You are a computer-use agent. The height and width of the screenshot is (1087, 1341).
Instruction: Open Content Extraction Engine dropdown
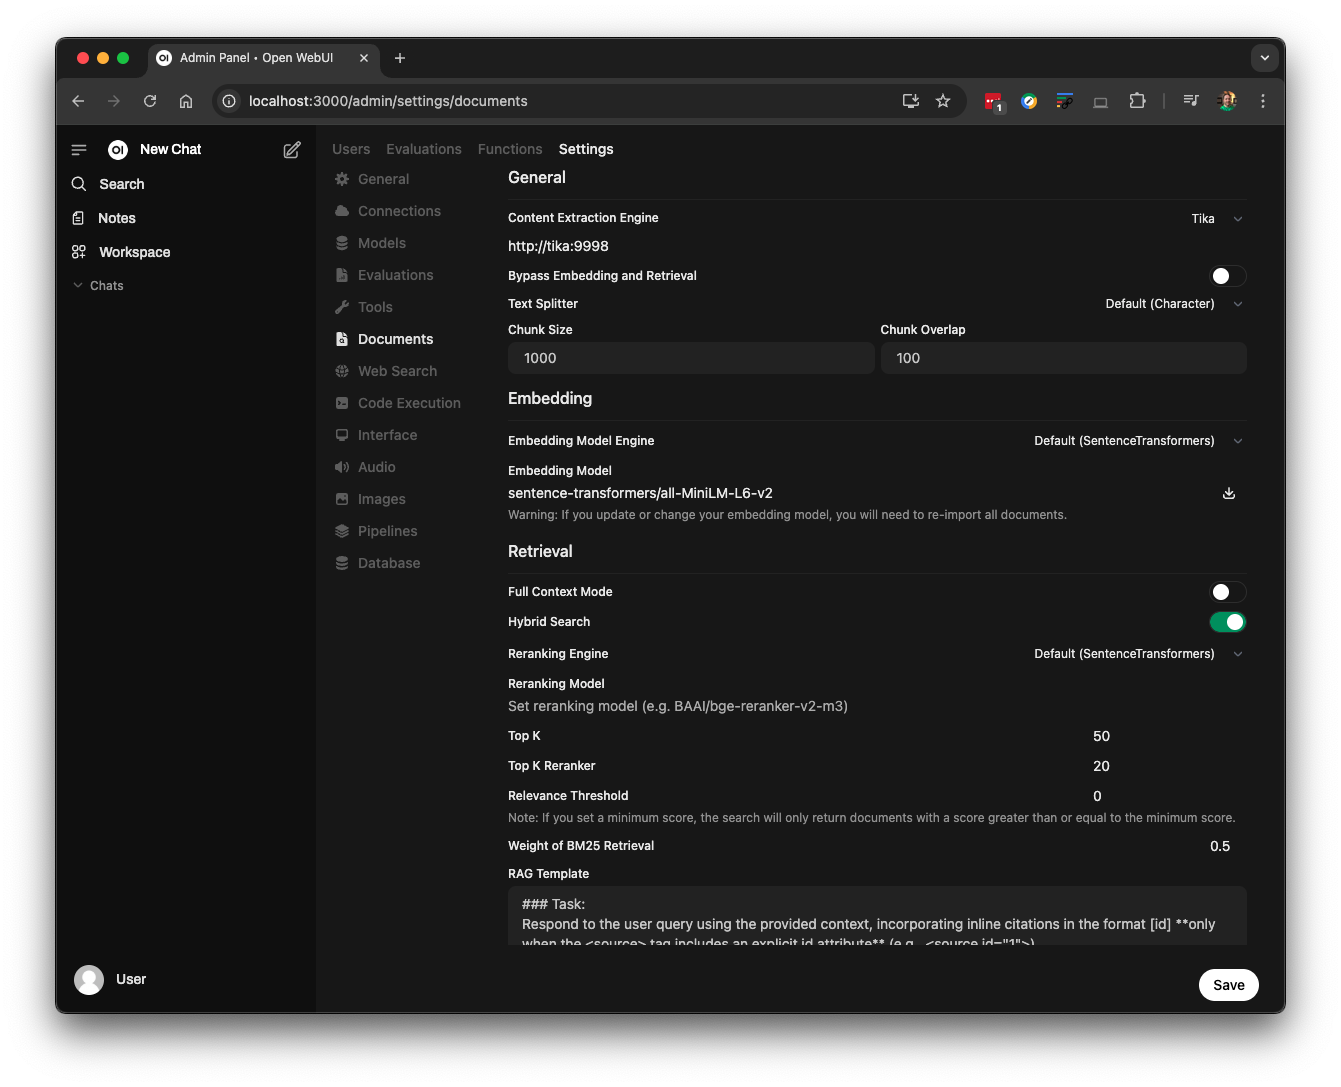tap(1216, 219)
